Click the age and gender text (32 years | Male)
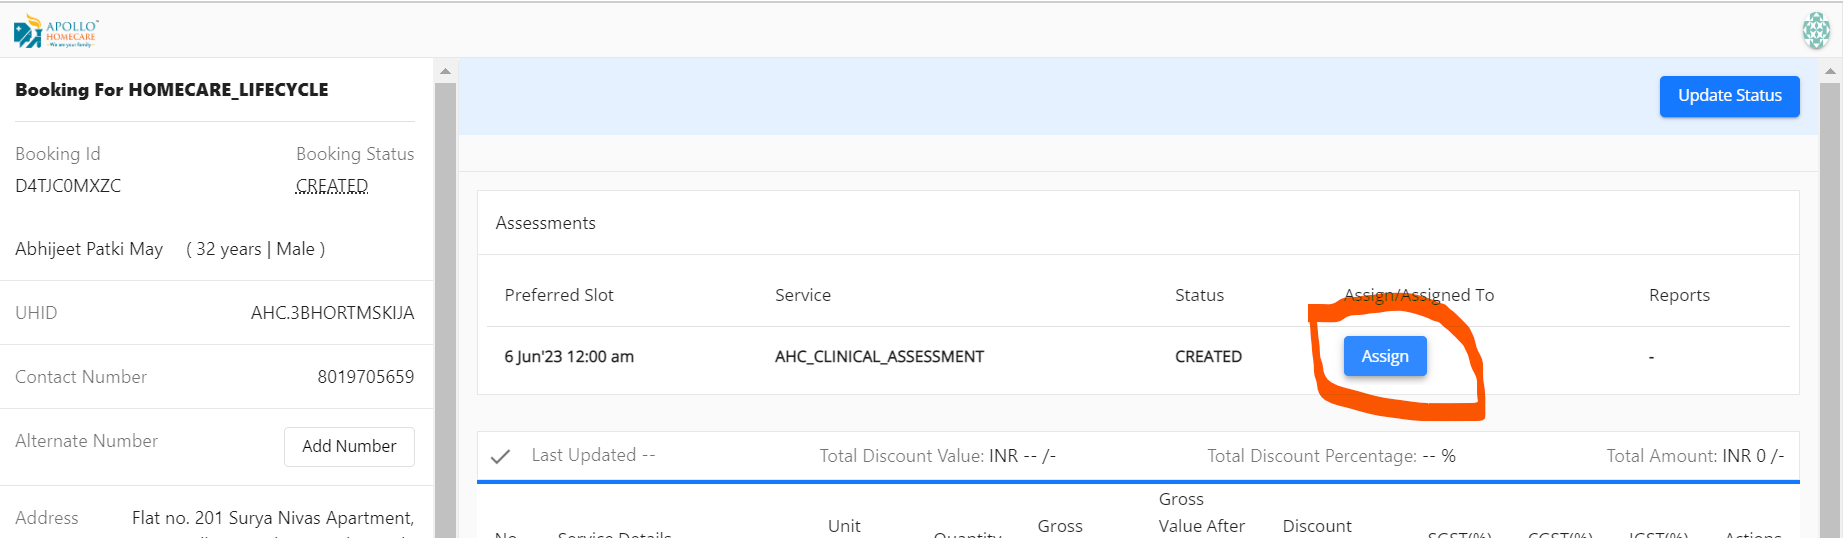This screenshot has height=538, width=1843. point(256,249)
